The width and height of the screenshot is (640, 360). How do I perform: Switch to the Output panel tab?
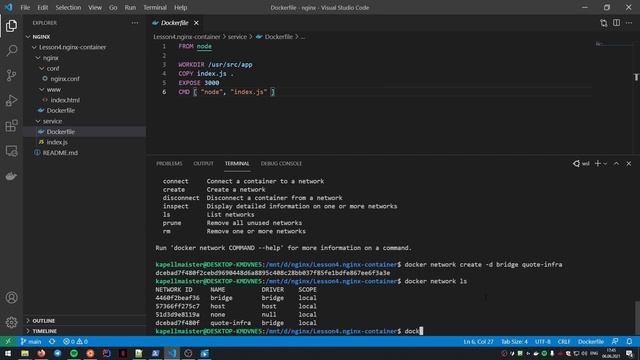click(x=203, y=163)
